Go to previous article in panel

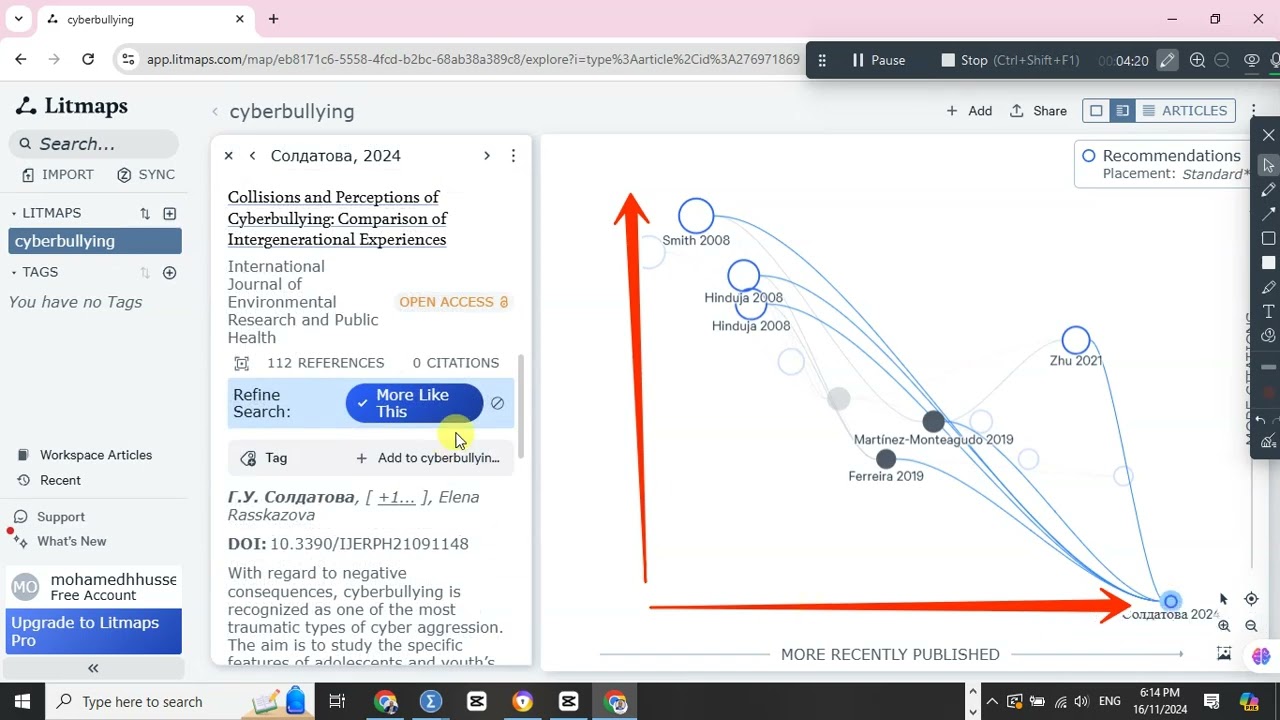pos(252,156)
